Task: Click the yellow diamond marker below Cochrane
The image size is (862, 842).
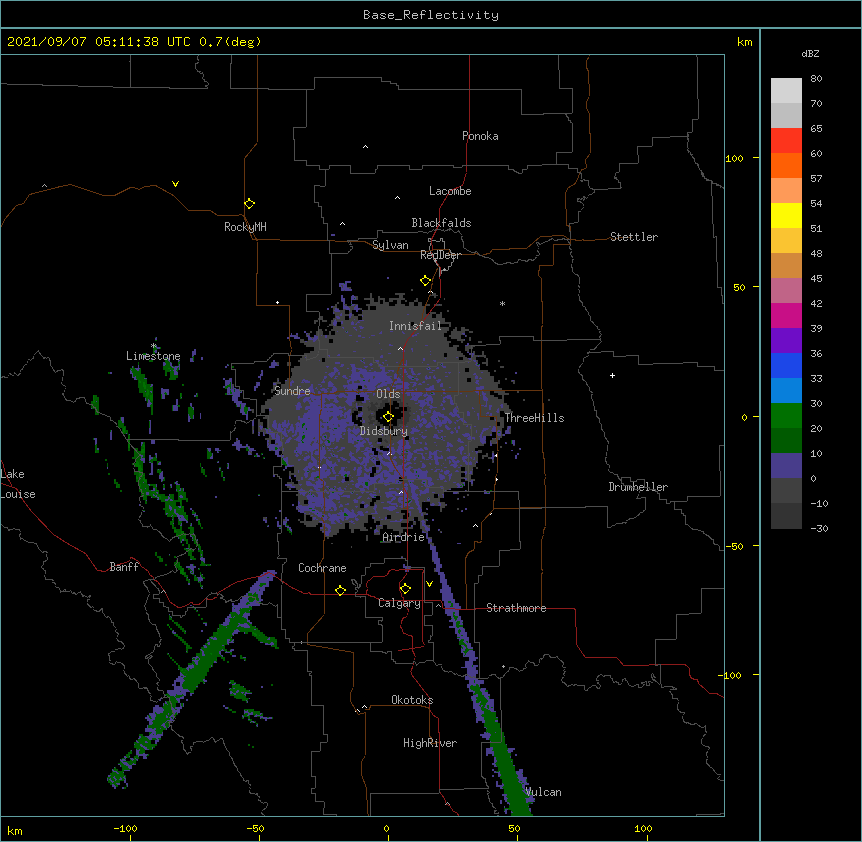Action: (340, 590)
